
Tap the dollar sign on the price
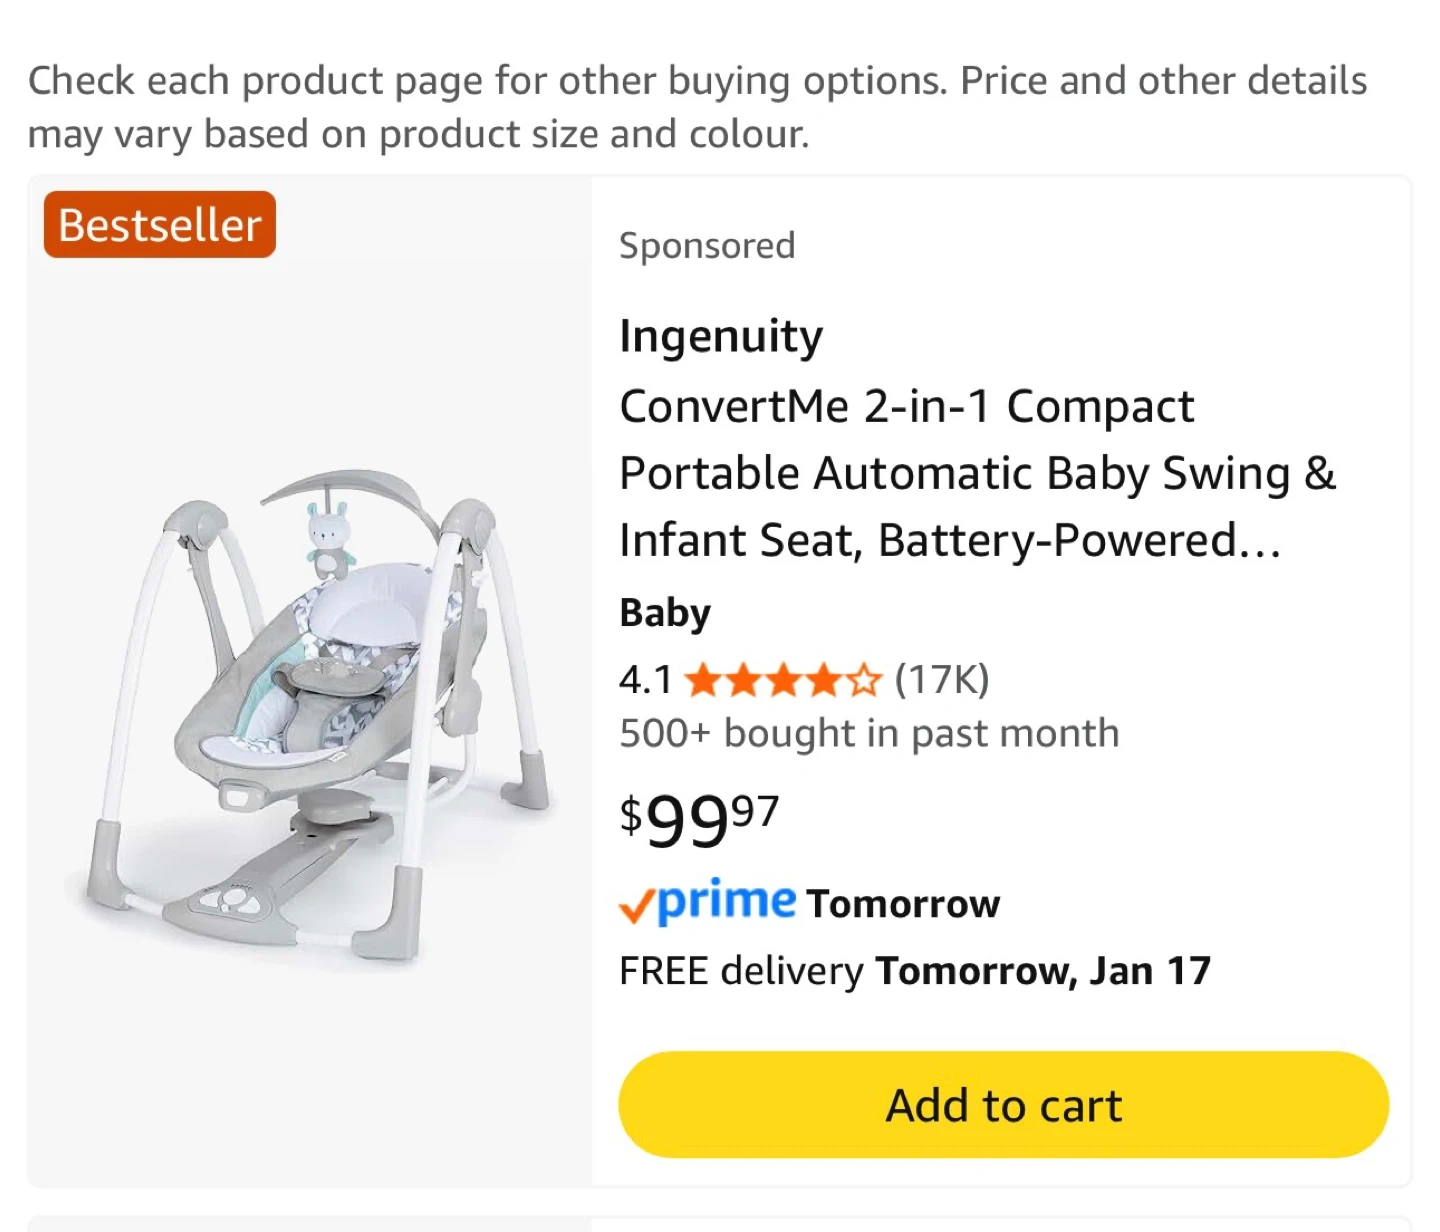[630, 814]
